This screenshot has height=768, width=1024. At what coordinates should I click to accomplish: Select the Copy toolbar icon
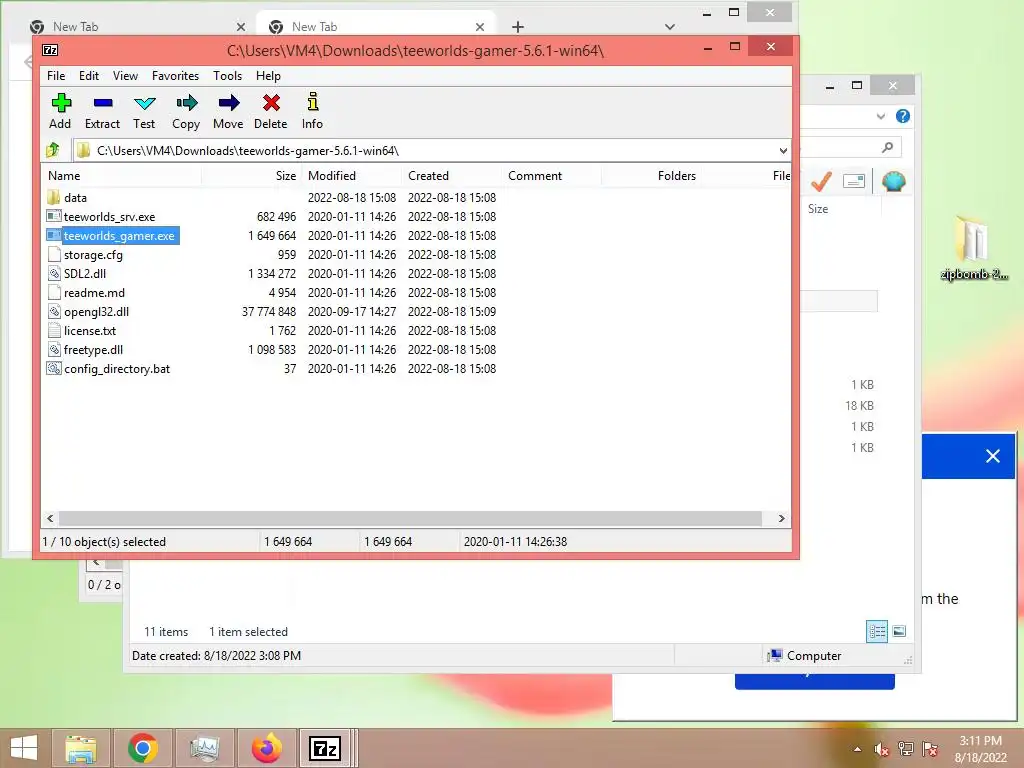pos(186,103)
